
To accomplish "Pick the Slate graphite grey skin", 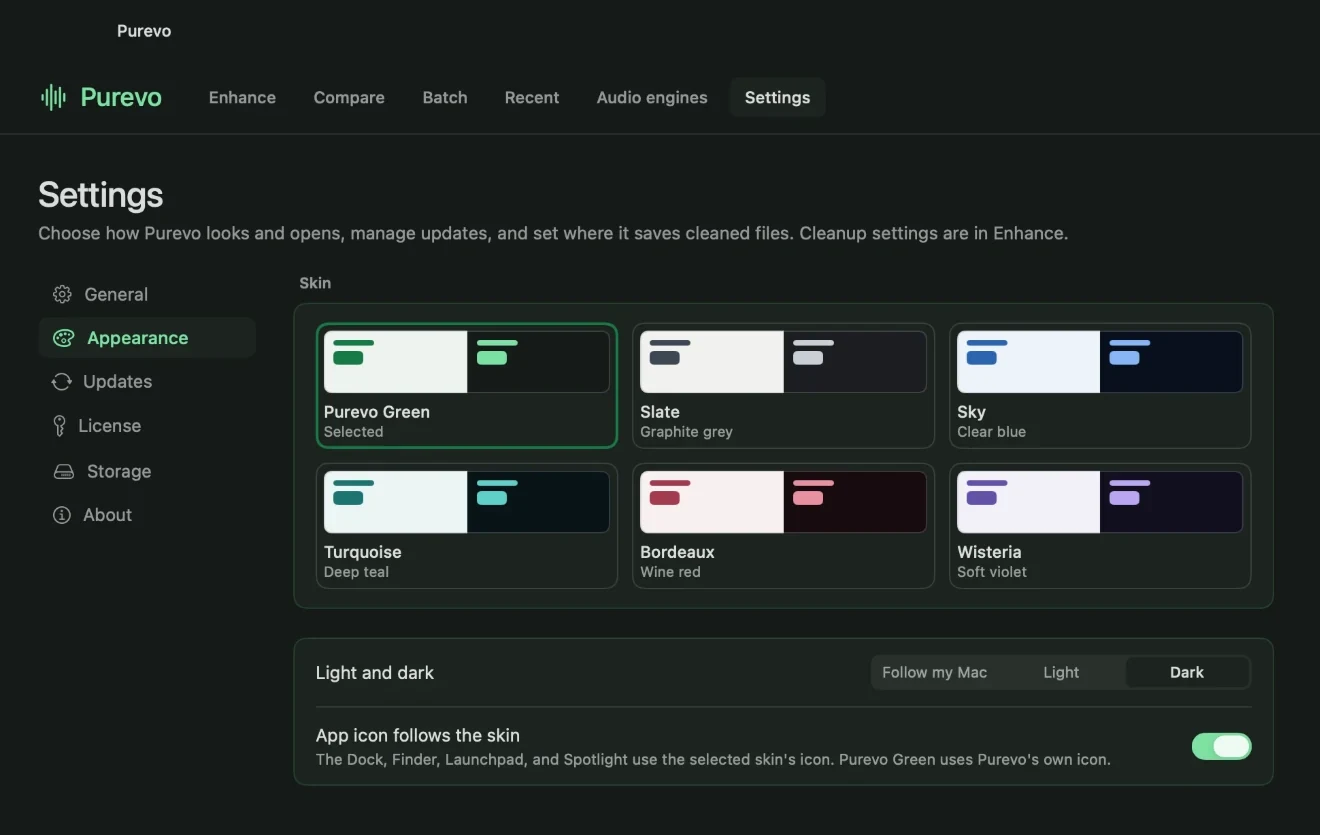I will coord(783,385).
